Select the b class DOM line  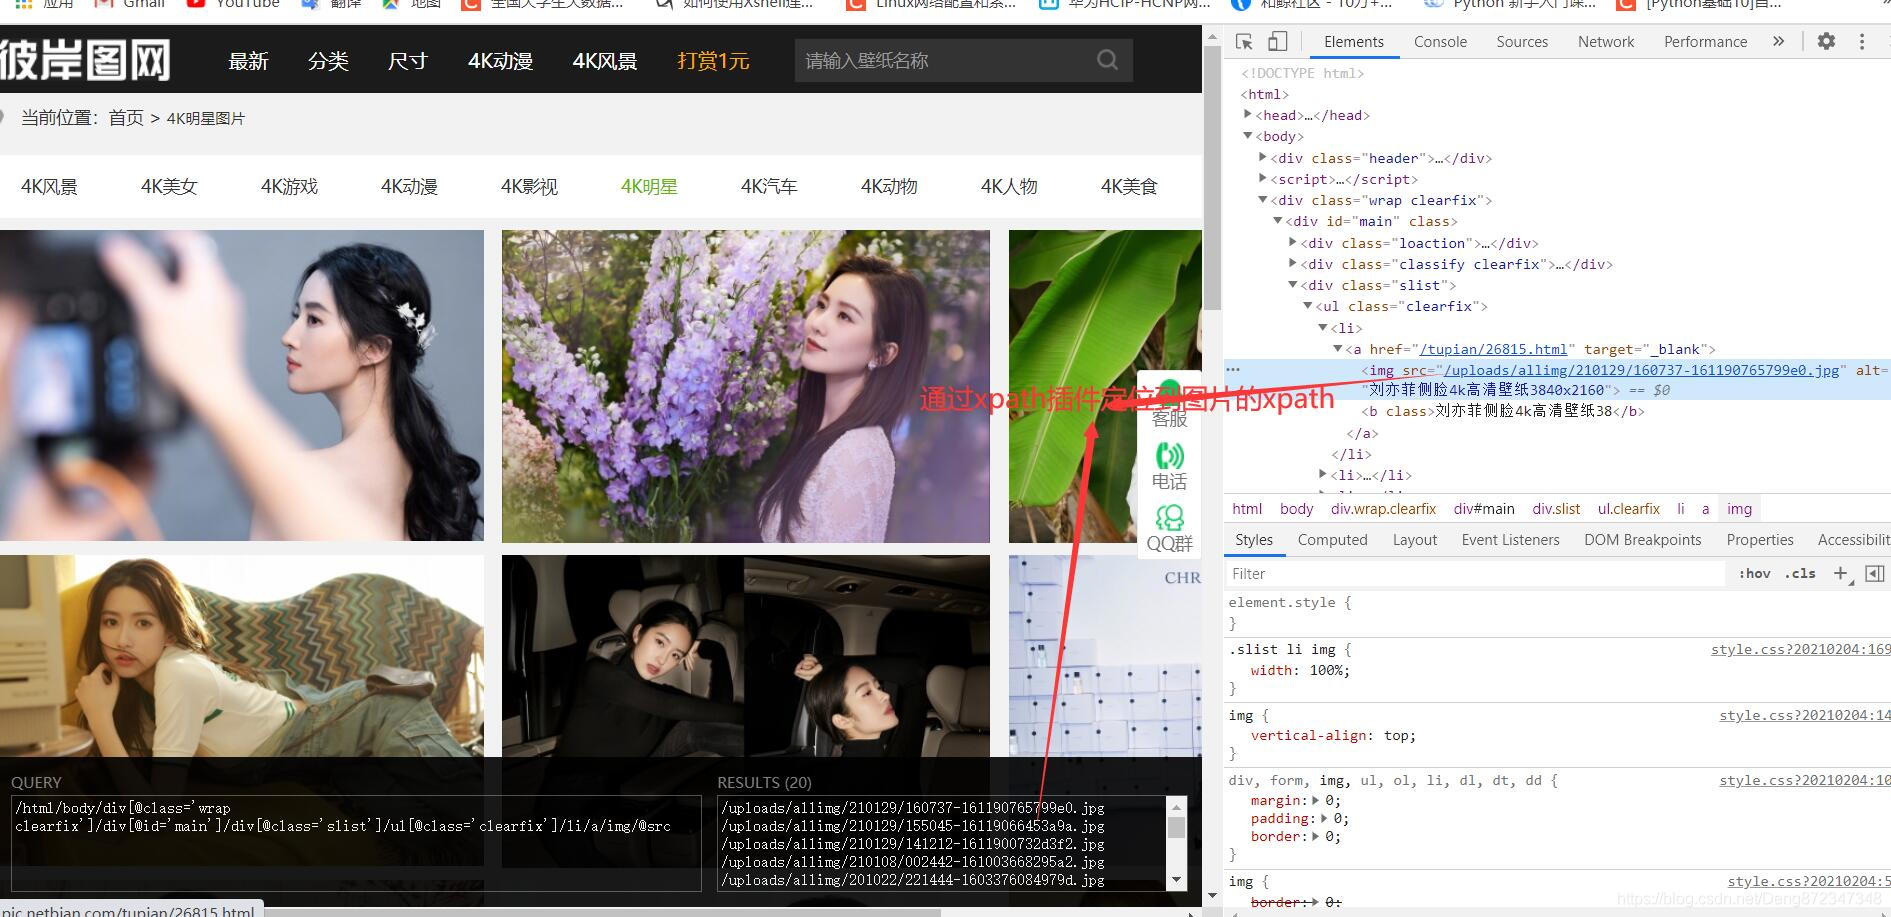pyautogui.click(x=1504, y=411)
